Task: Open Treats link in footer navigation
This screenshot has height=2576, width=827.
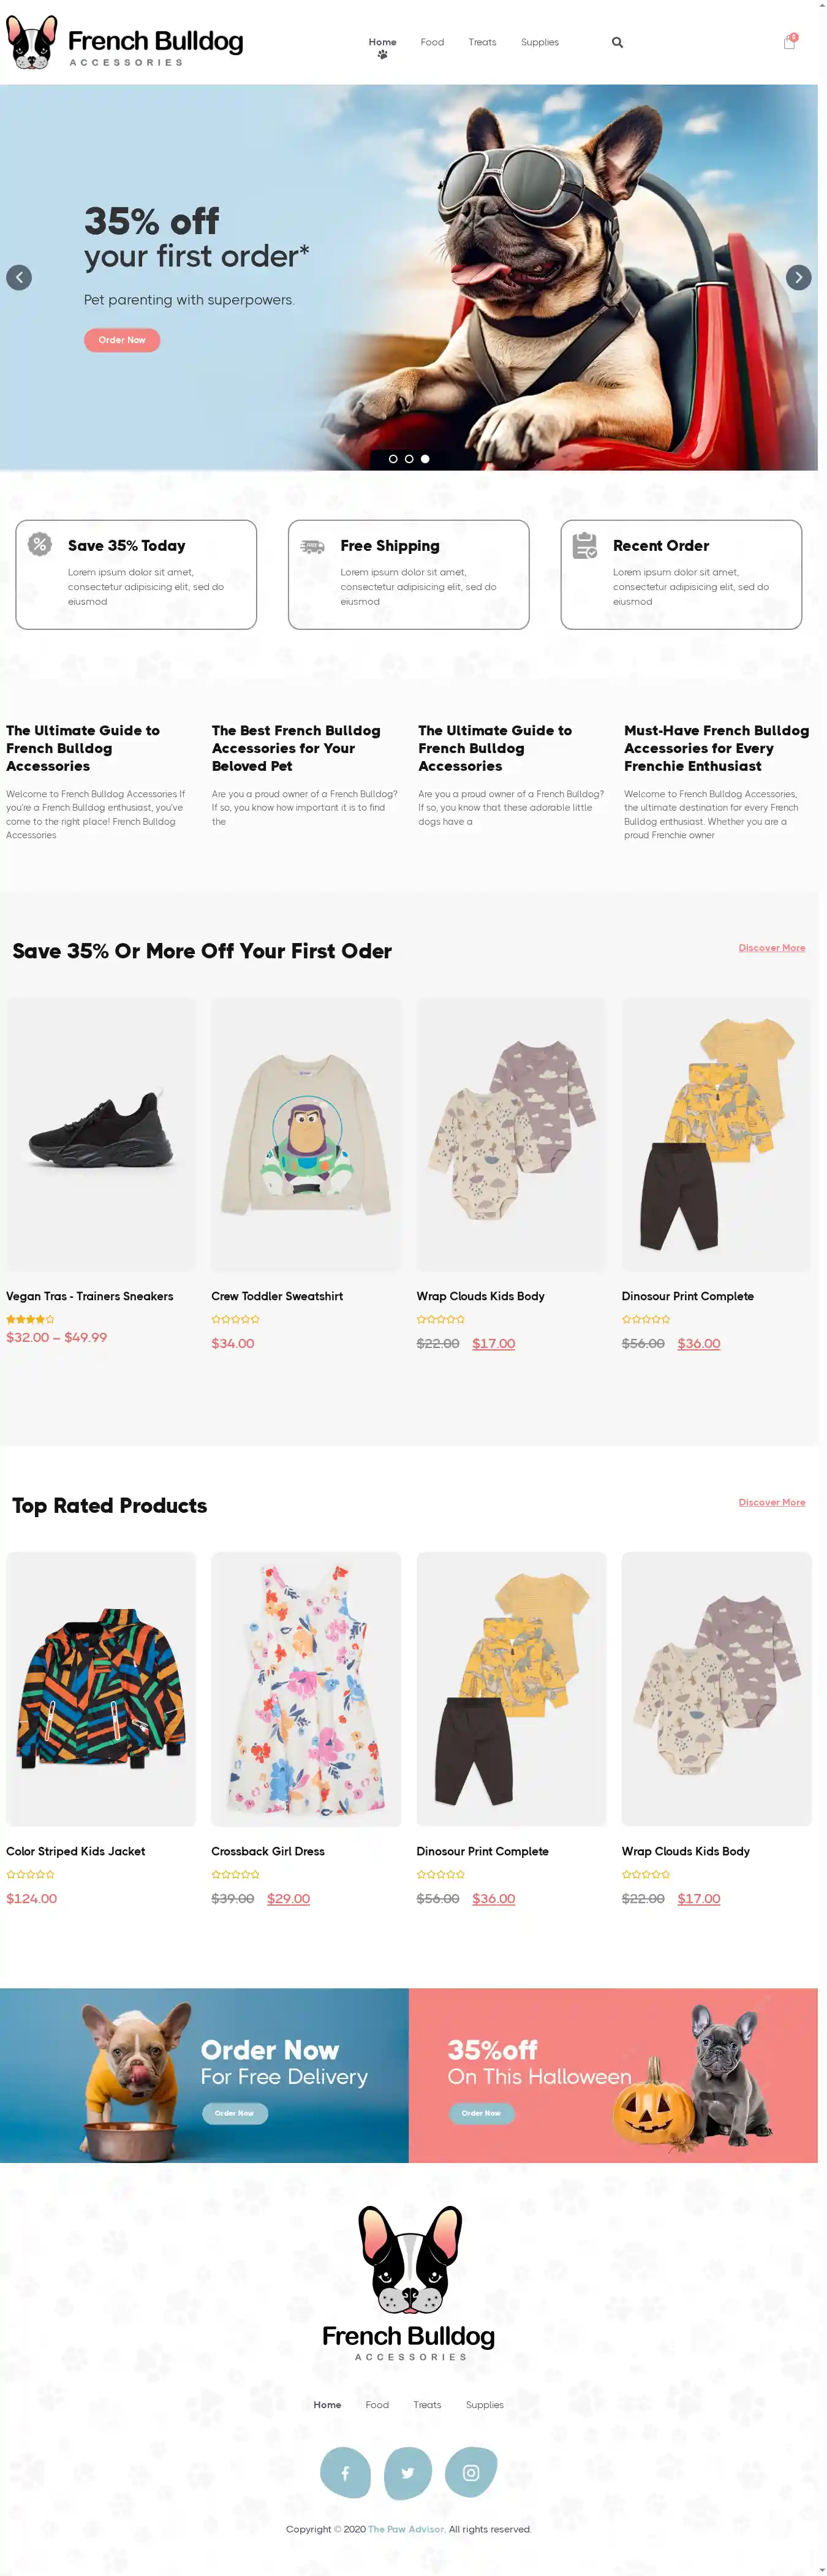Action: pyautogui.click(x=427, y=2405)
